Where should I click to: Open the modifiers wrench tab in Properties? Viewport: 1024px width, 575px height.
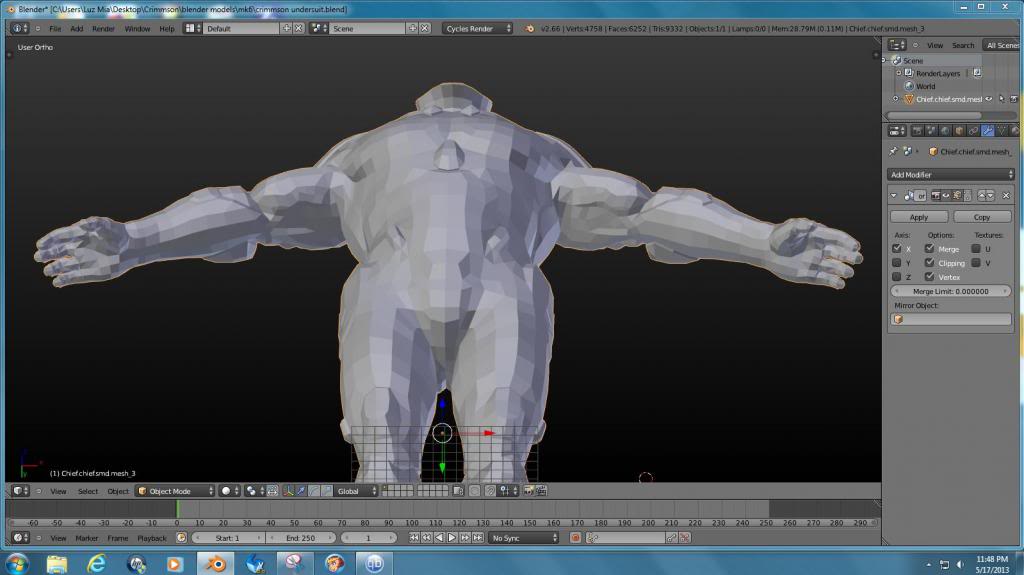tap(988, 131)
